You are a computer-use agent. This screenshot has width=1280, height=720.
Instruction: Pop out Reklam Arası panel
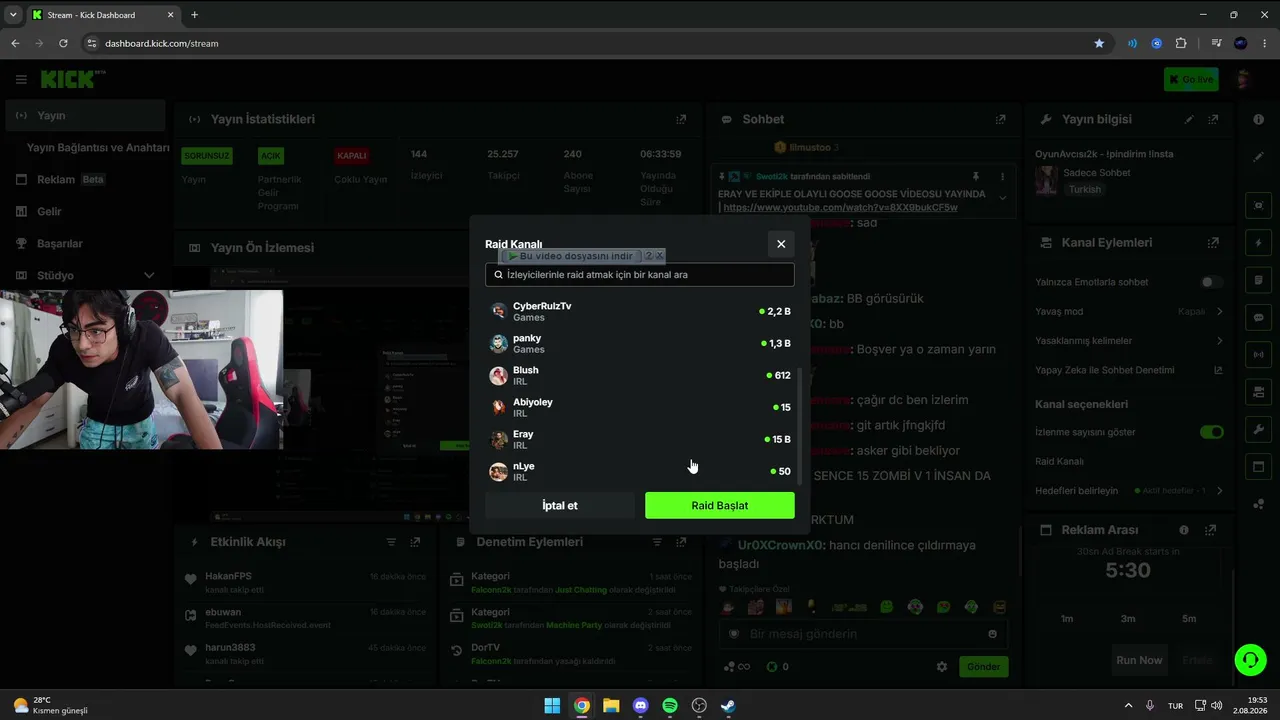(x=1211, y=530)
